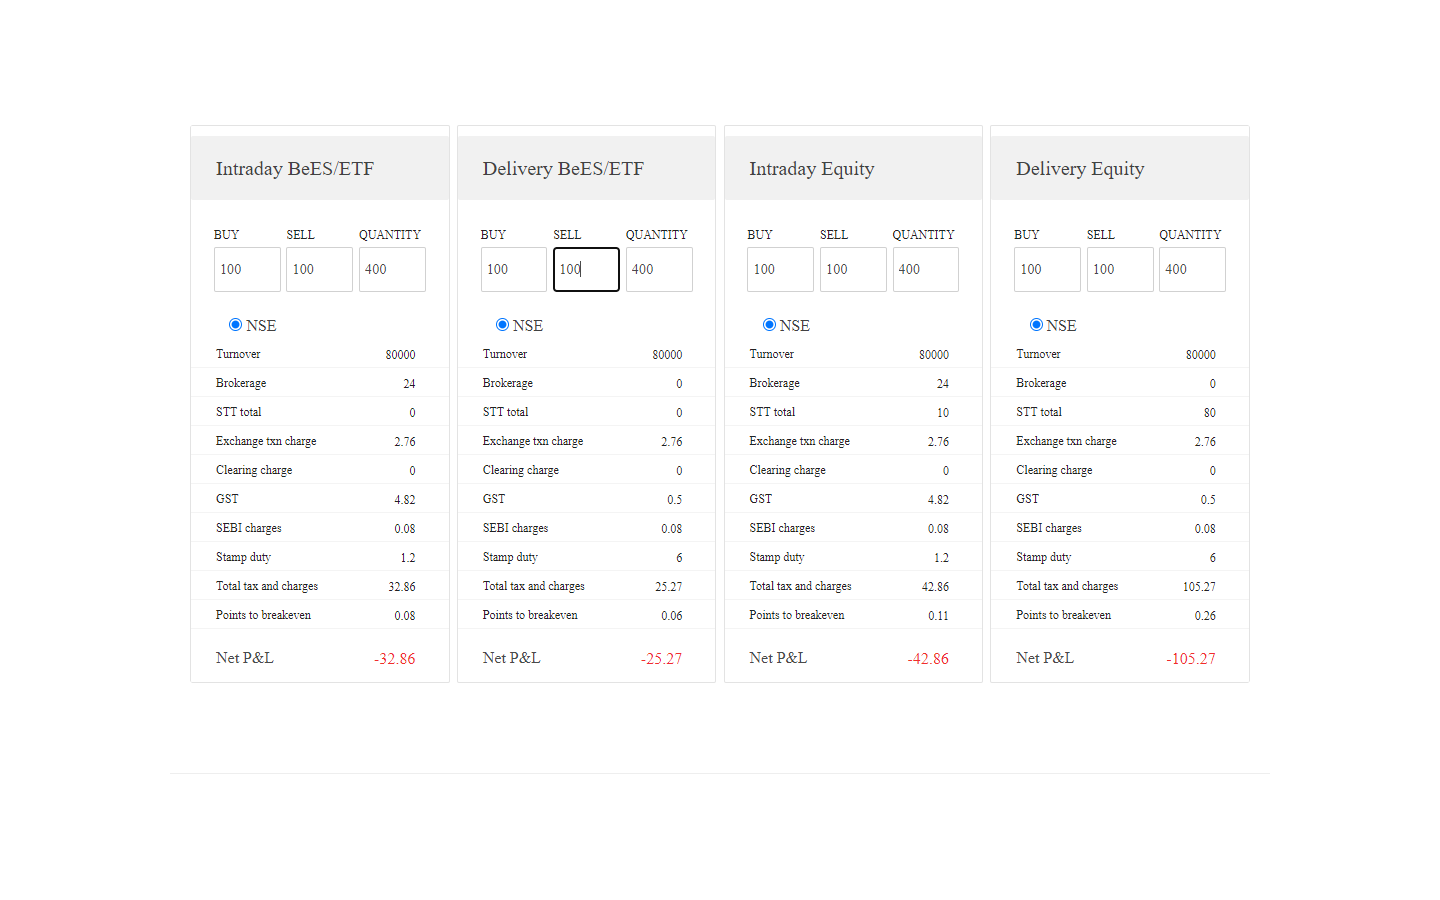Click the Net P&L value in Intraday Equity
Viewport: 1440px width, 900px height.
(x=927, y=658)
